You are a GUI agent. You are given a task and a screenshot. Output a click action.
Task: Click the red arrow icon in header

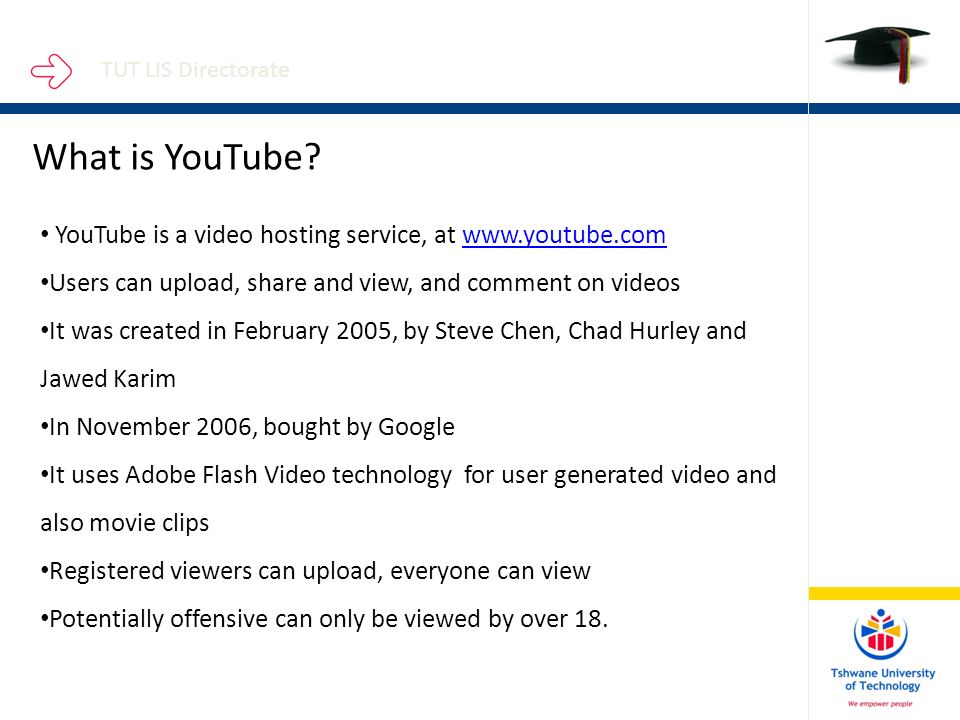click(x=51, y=71)
